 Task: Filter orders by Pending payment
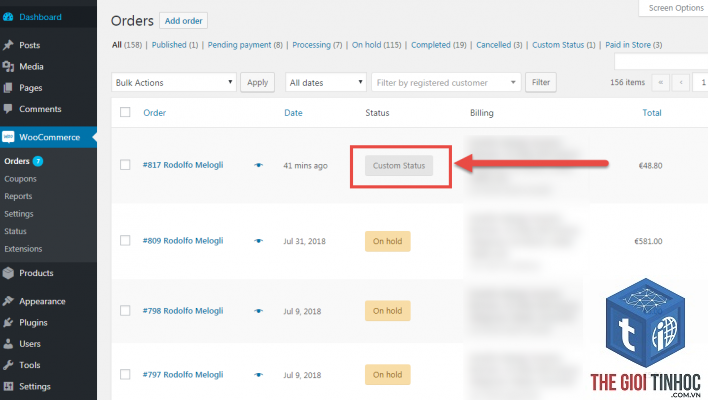coord(239,45)
